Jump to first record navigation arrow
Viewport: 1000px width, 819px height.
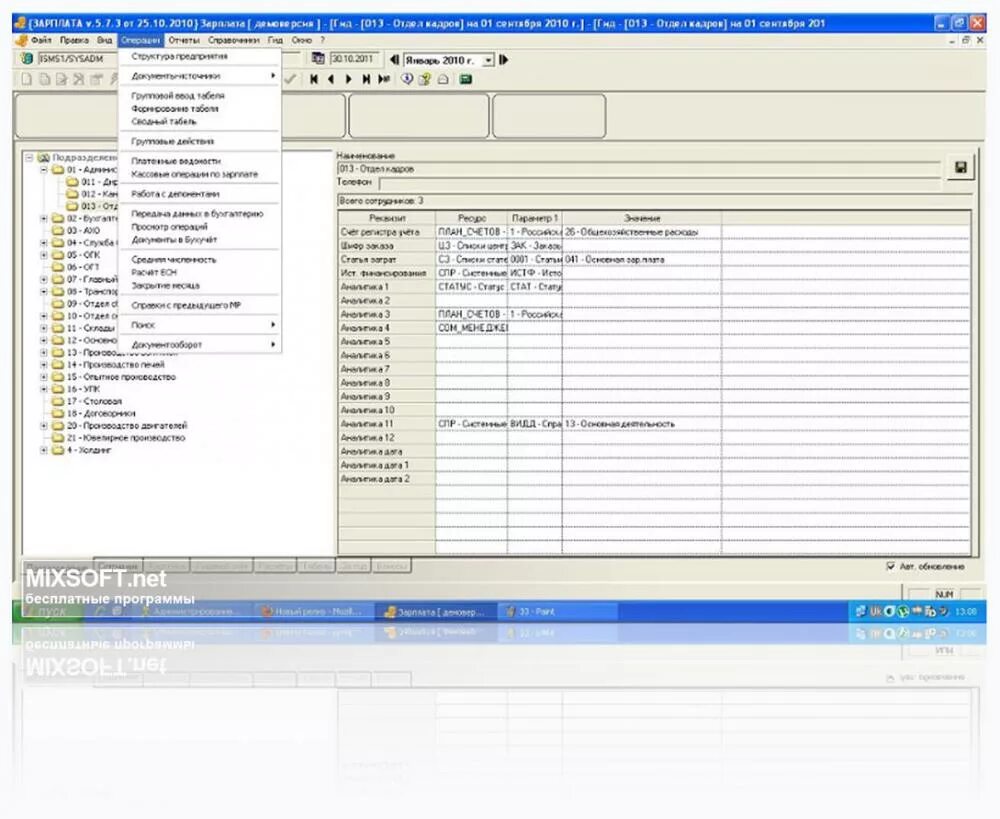[314, 79]
